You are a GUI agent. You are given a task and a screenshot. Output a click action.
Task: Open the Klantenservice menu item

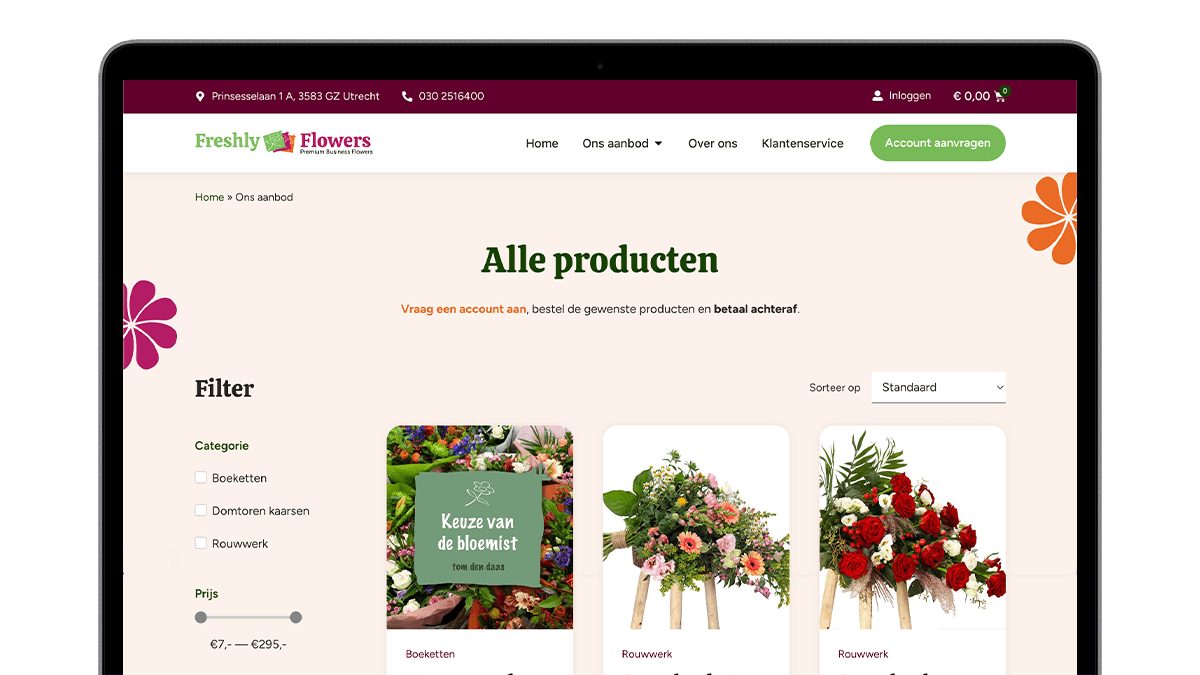point(802,144)
